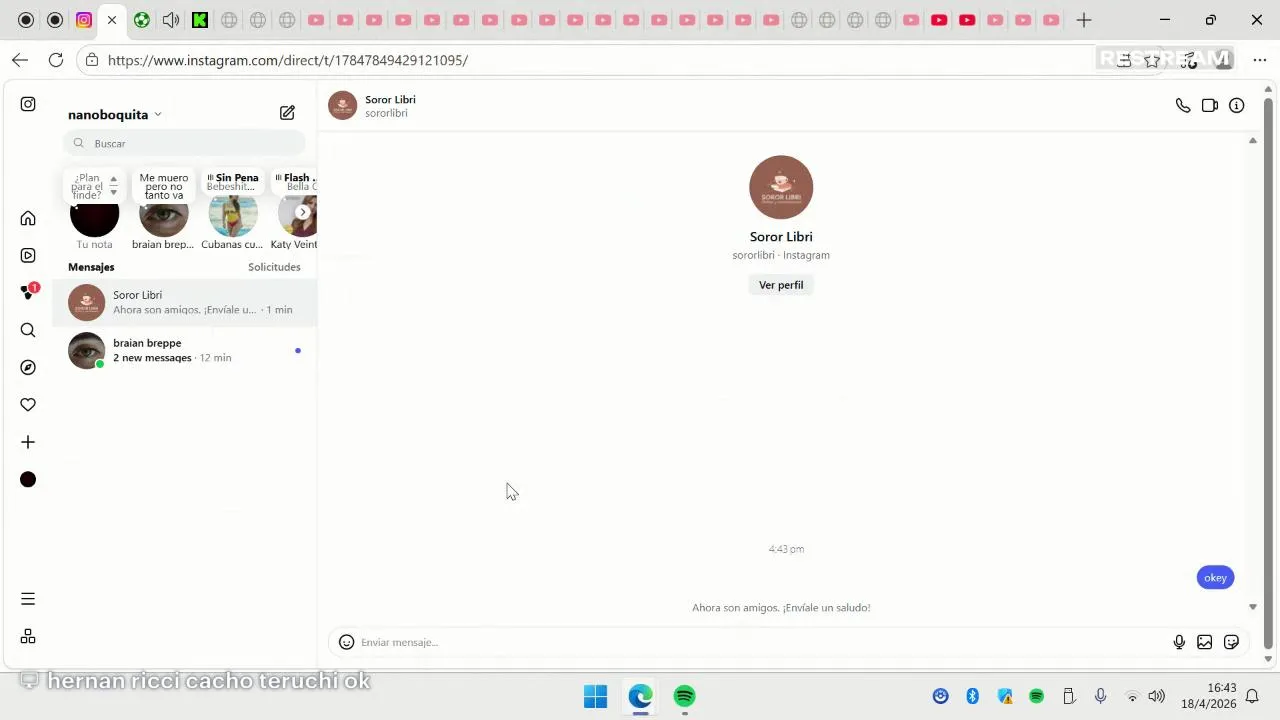Screen dimensions: 1280x720
Task: Open the Windows Start menu
Action: coord(595,696)
